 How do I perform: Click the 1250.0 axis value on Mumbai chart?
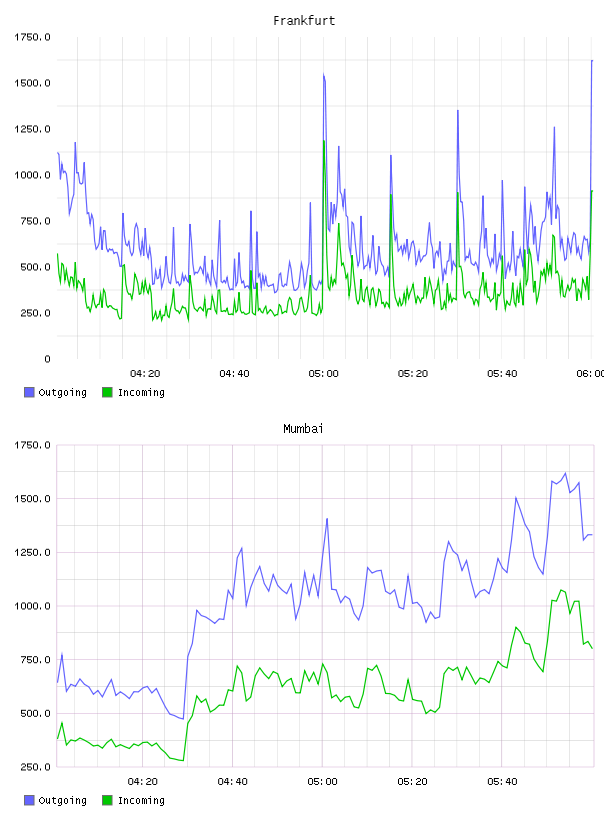[32, 553]
